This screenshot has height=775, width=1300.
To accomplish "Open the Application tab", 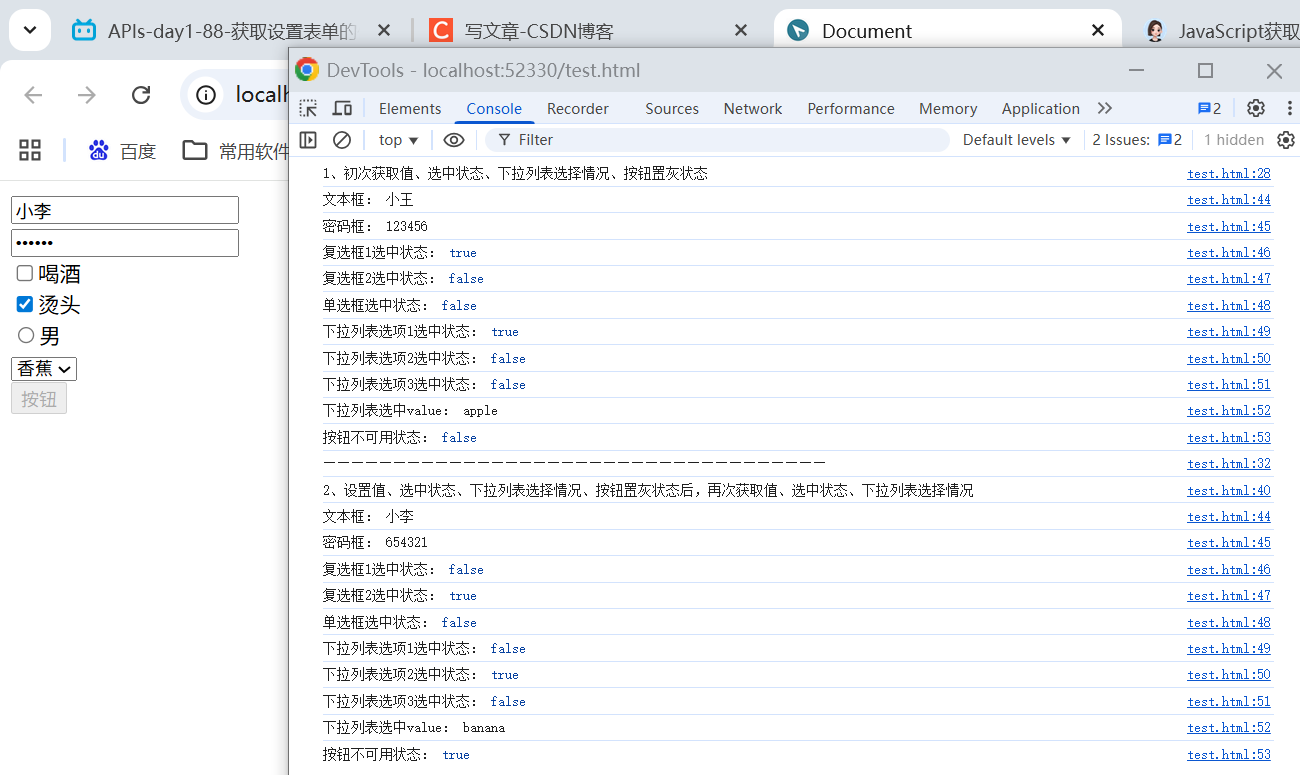I will [1041, 109].
